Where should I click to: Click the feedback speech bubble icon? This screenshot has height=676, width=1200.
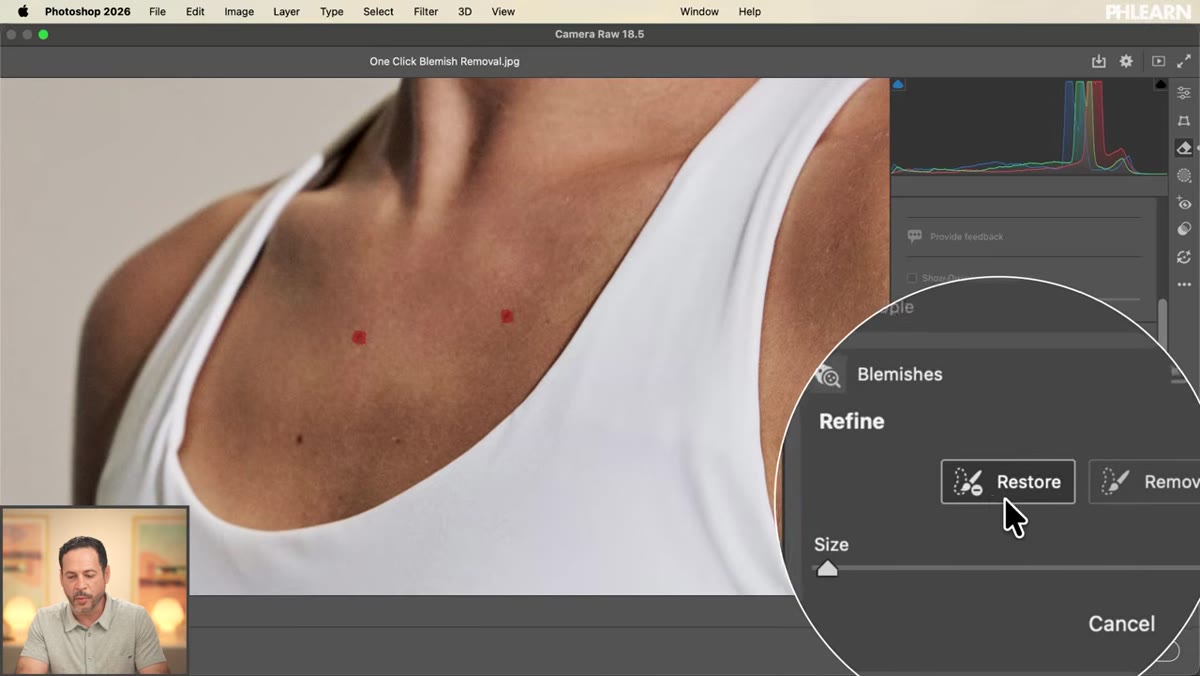[x=914, y=237]
